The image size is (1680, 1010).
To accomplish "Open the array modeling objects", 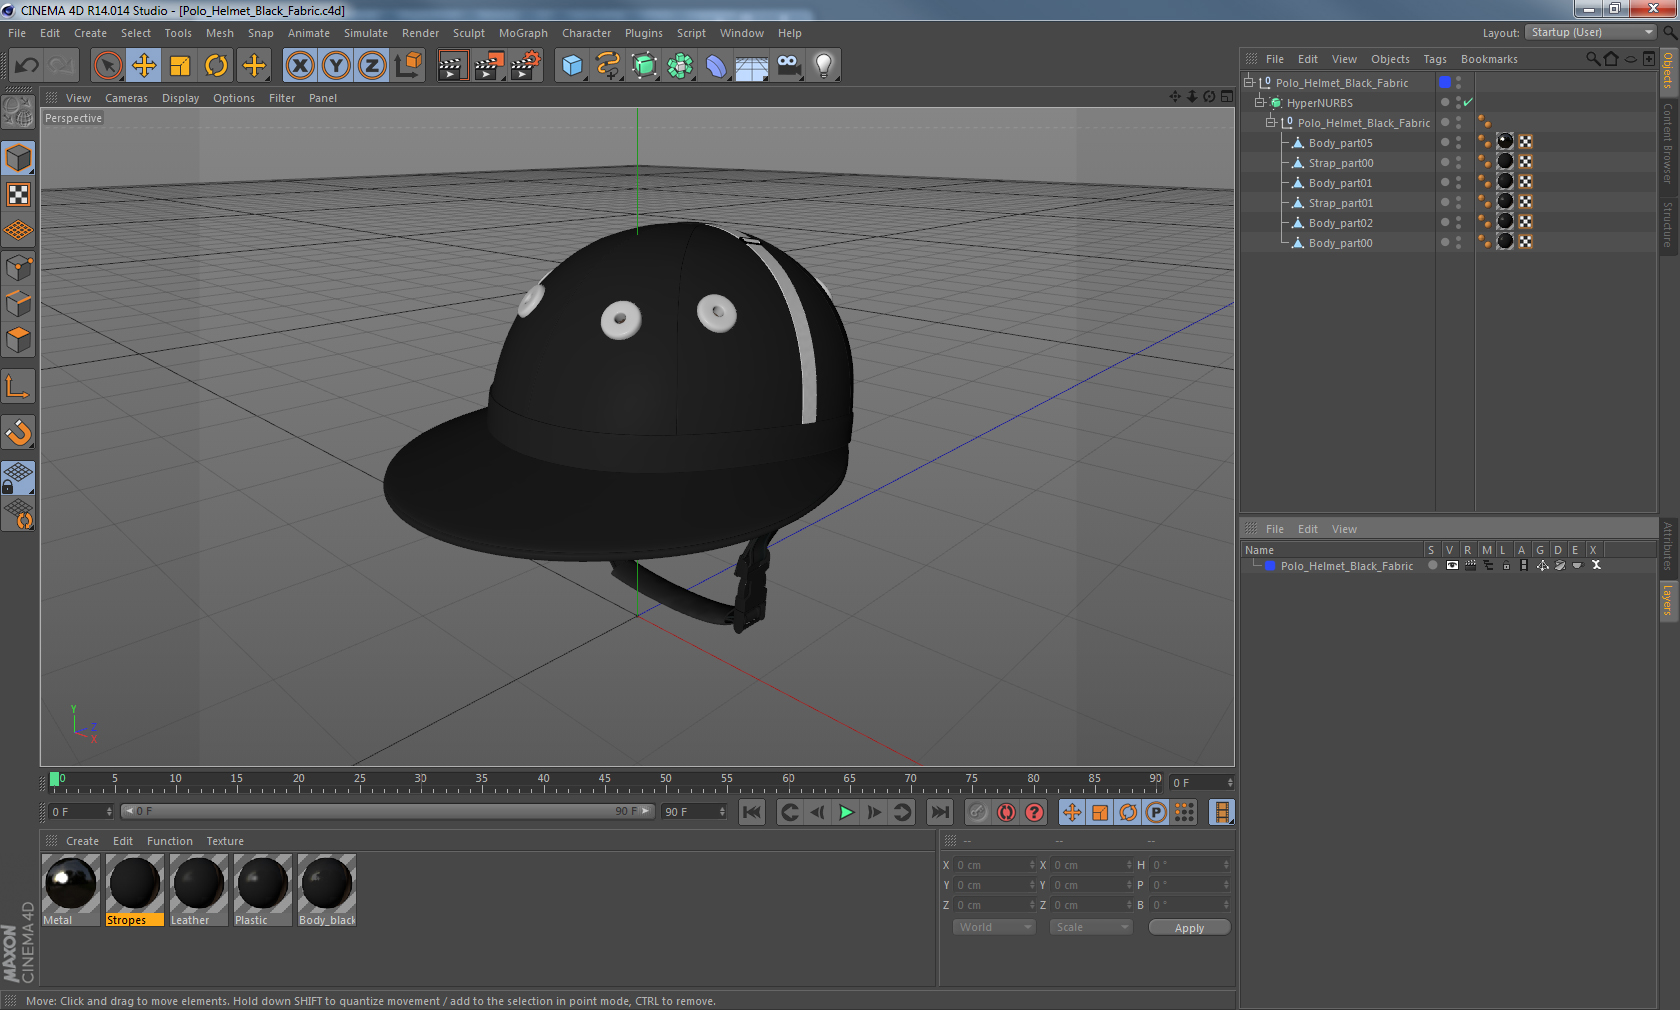I will click(x=680, y=66).
